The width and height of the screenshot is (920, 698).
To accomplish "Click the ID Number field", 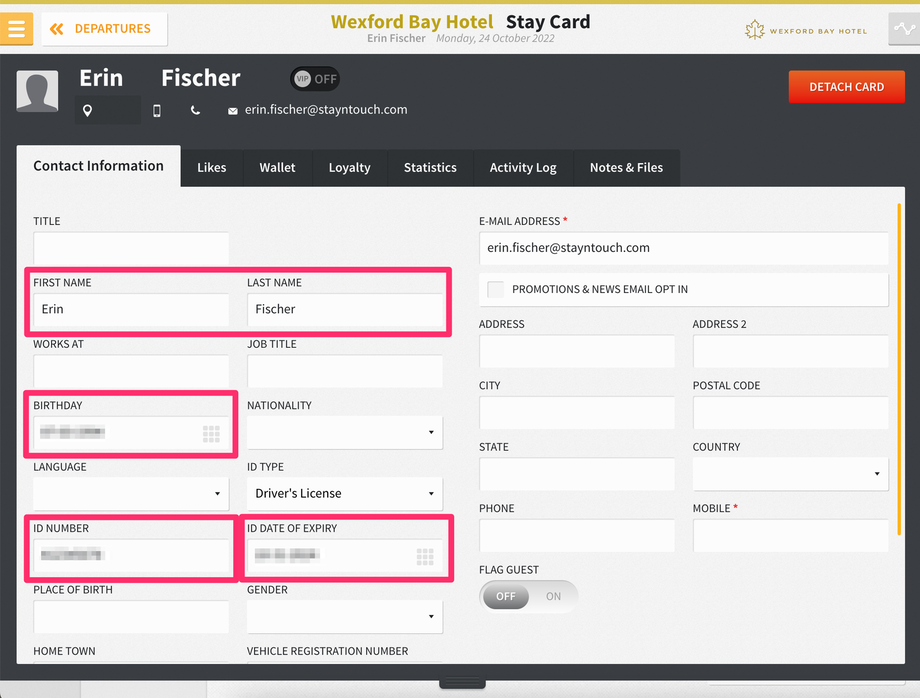I will pyautogui.click(x=131, y=555).
